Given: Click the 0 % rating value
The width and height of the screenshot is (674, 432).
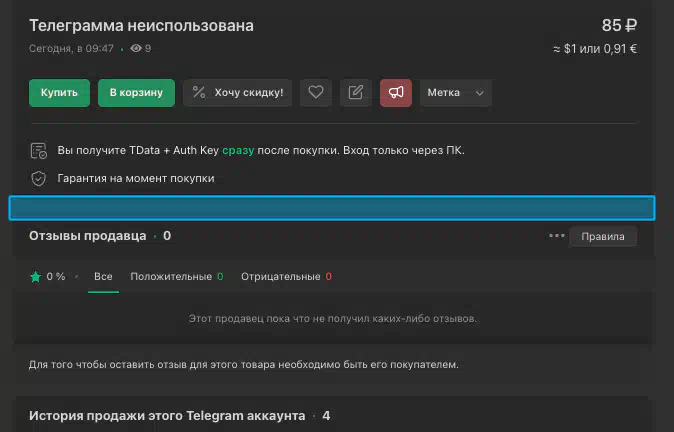Looking at the screenshot, I should click(x=56, y=277).
